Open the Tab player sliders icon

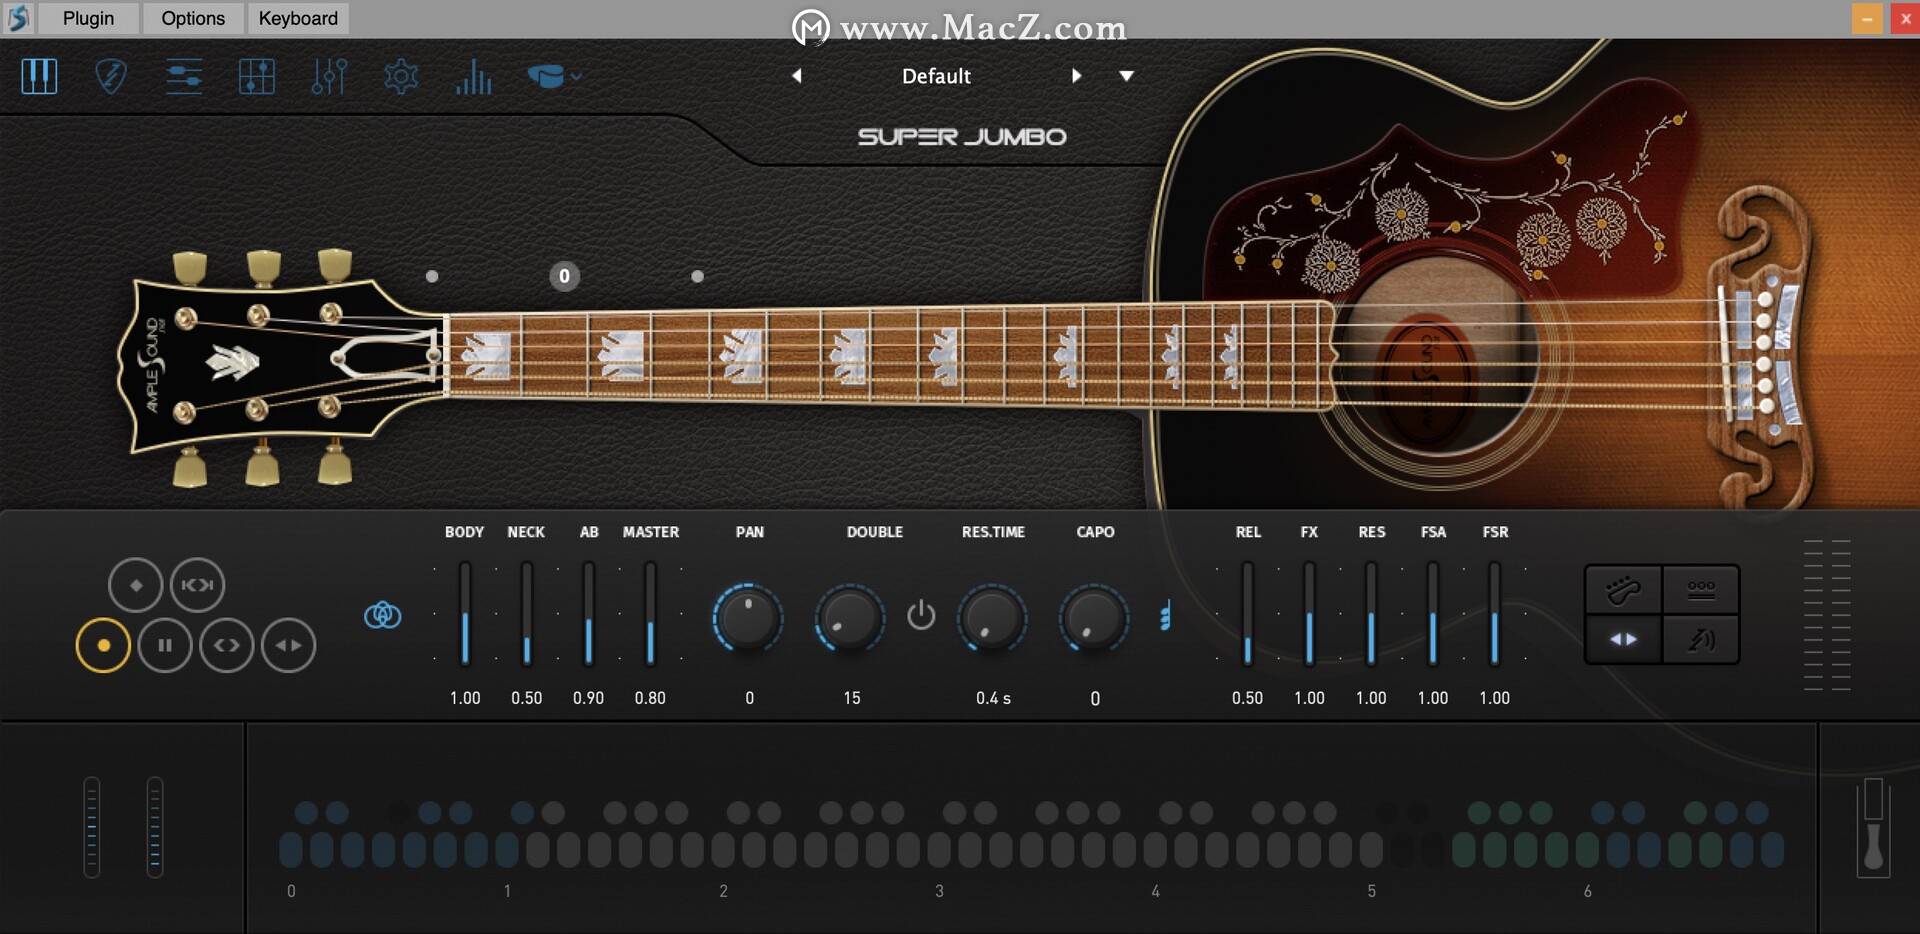pos(184,76)
